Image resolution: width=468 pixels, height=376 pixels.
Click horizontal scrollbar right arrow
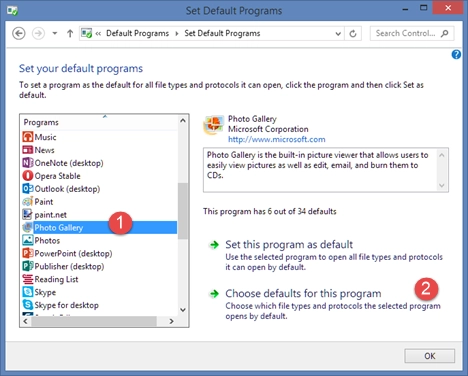tap(171, 321)
